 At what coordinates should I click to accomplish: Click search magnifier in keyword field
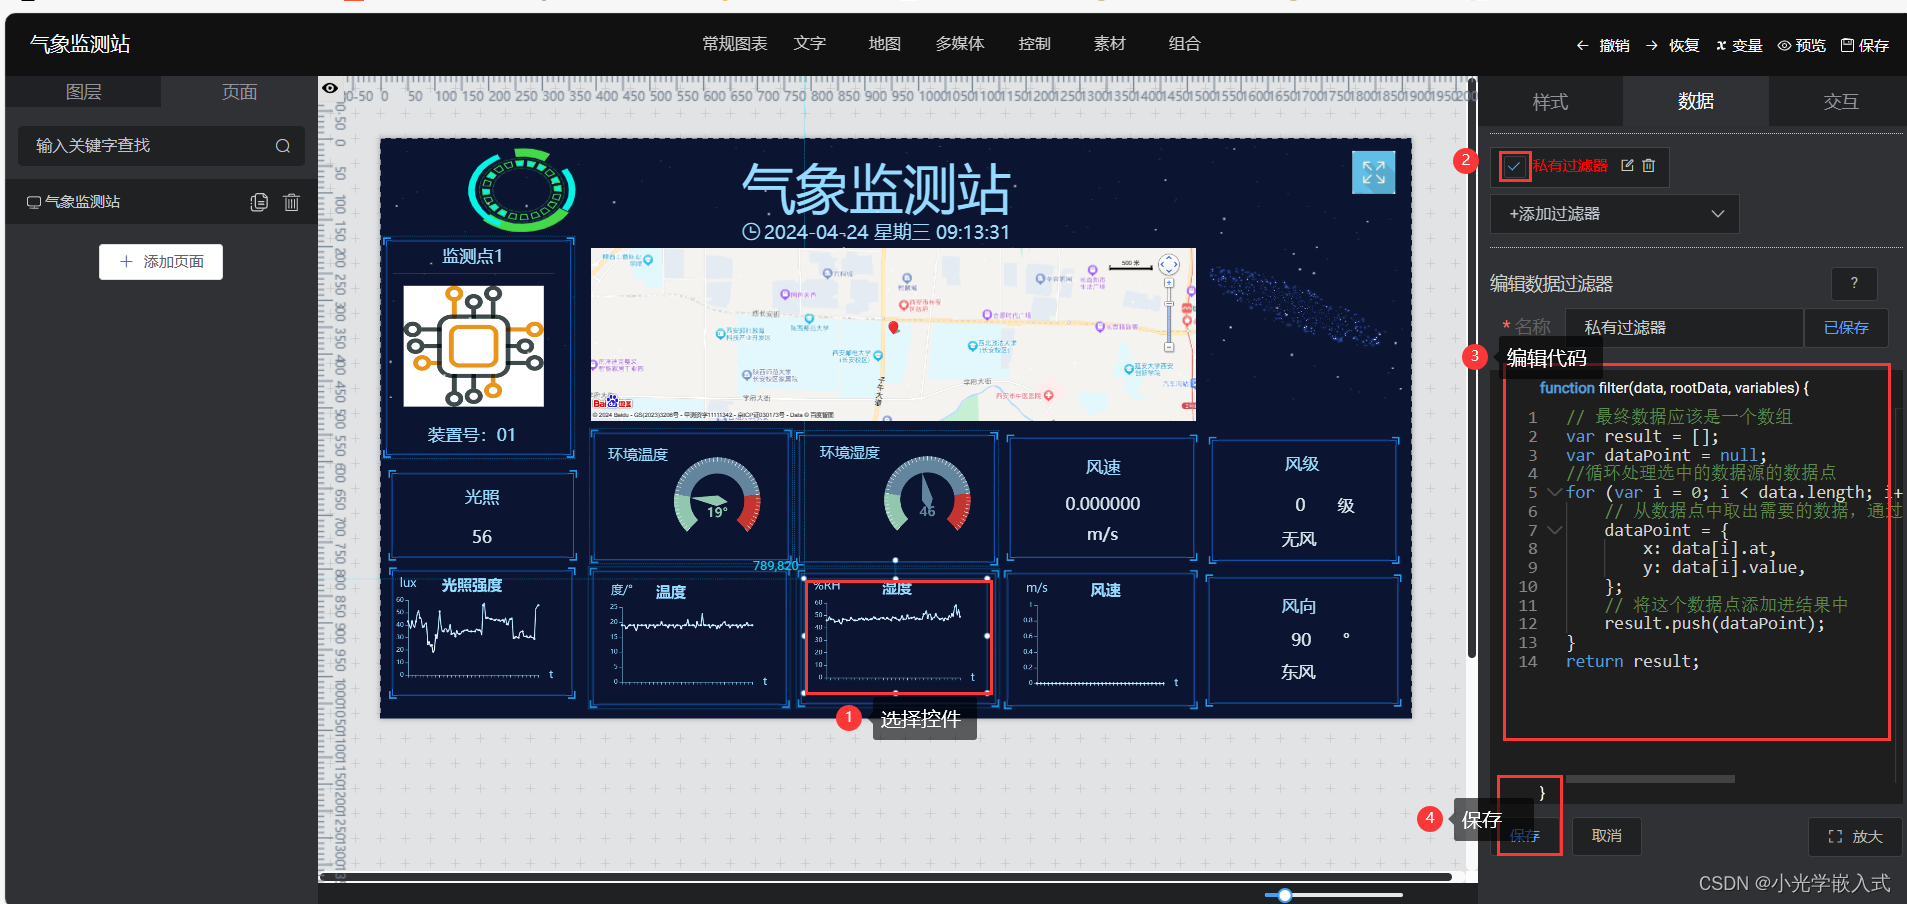[x=283, y=146]
